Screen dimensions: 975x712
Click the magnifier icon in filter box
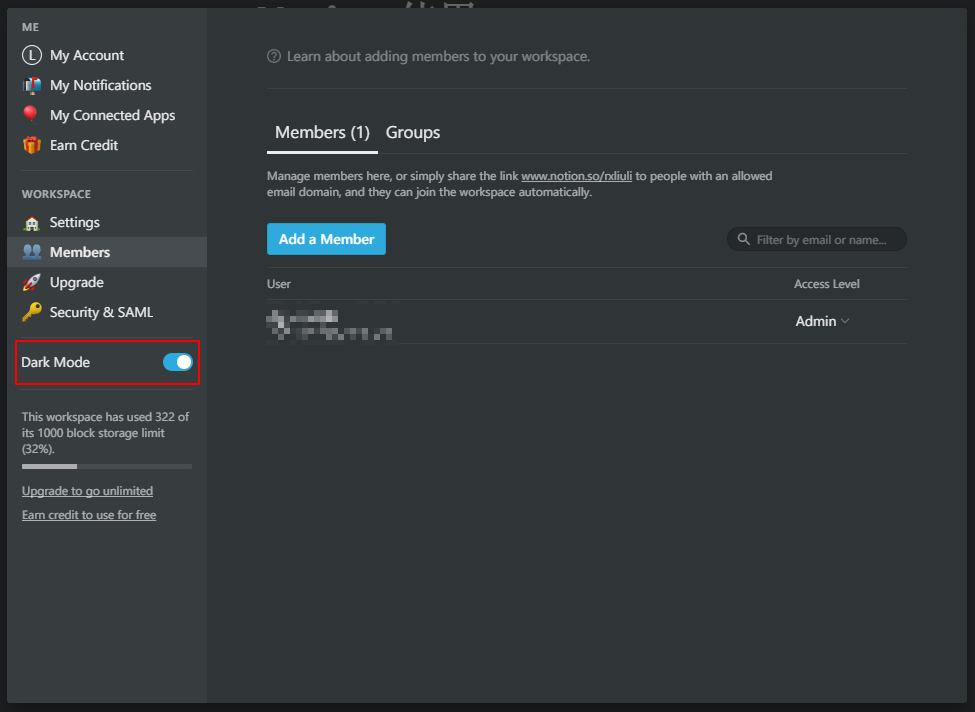[x=743, y=239]
